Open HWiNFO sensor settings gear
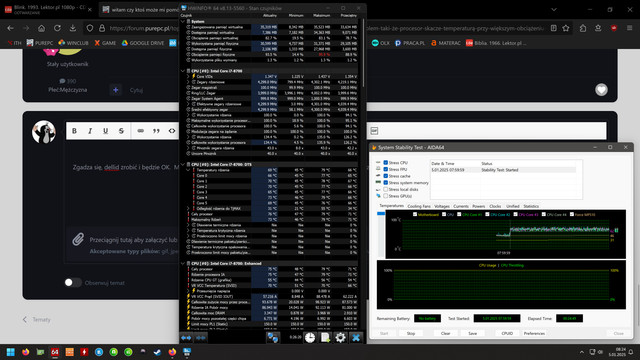This screenshot has width=640, height=360. tap(340, 338)
